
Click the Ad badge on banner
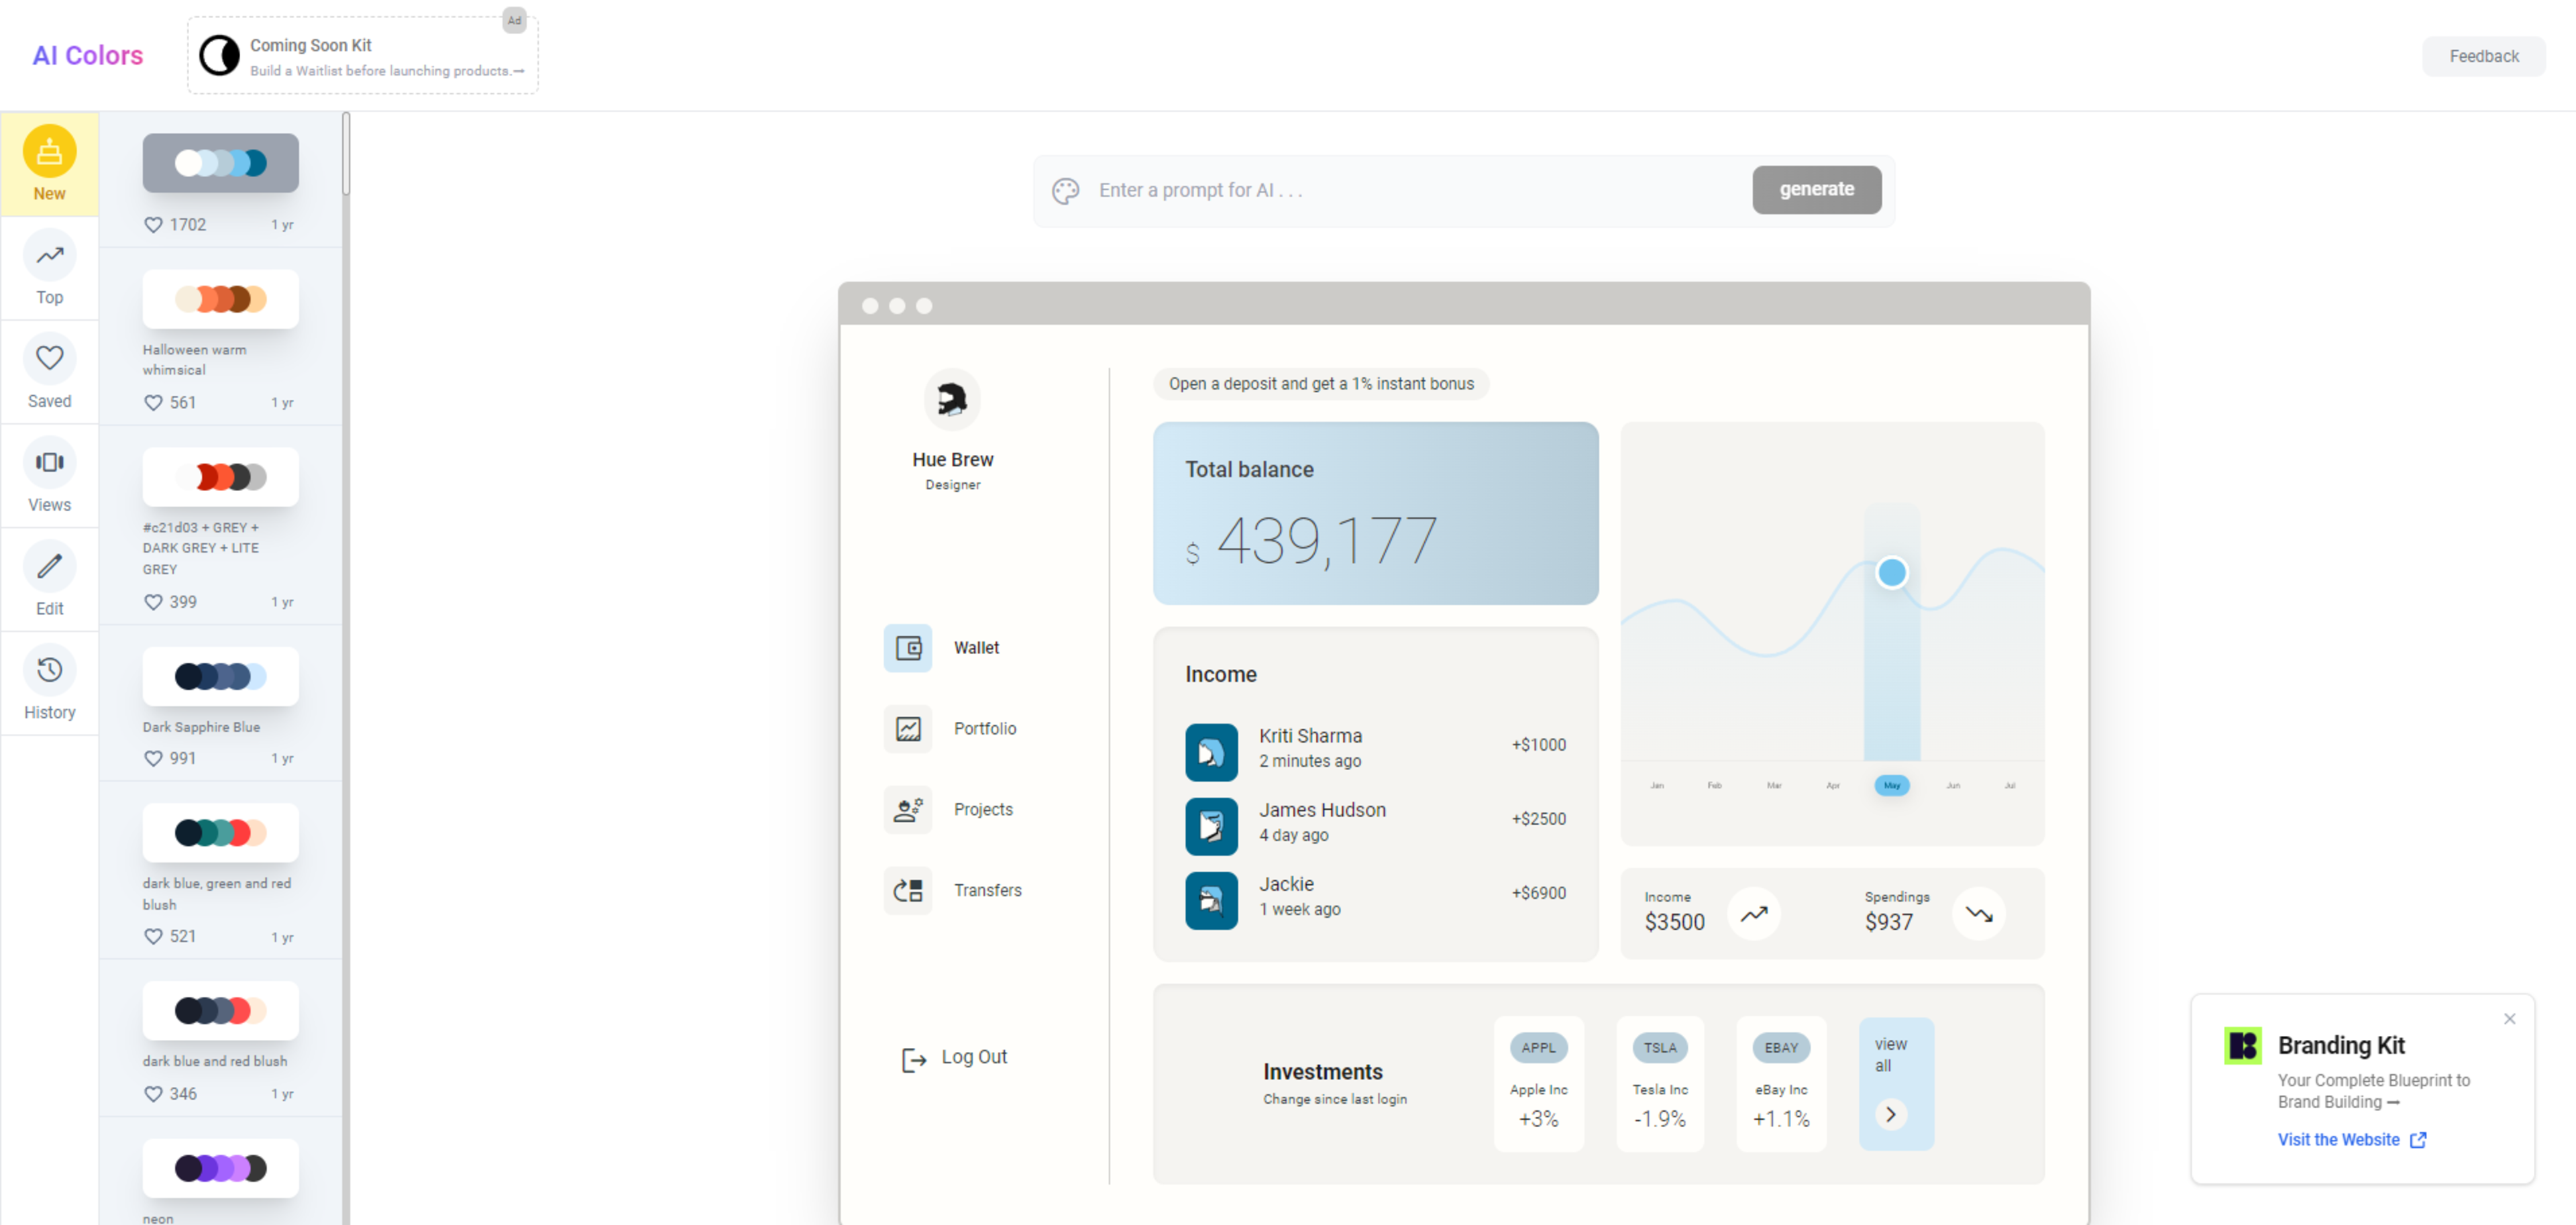pos(514,20)
